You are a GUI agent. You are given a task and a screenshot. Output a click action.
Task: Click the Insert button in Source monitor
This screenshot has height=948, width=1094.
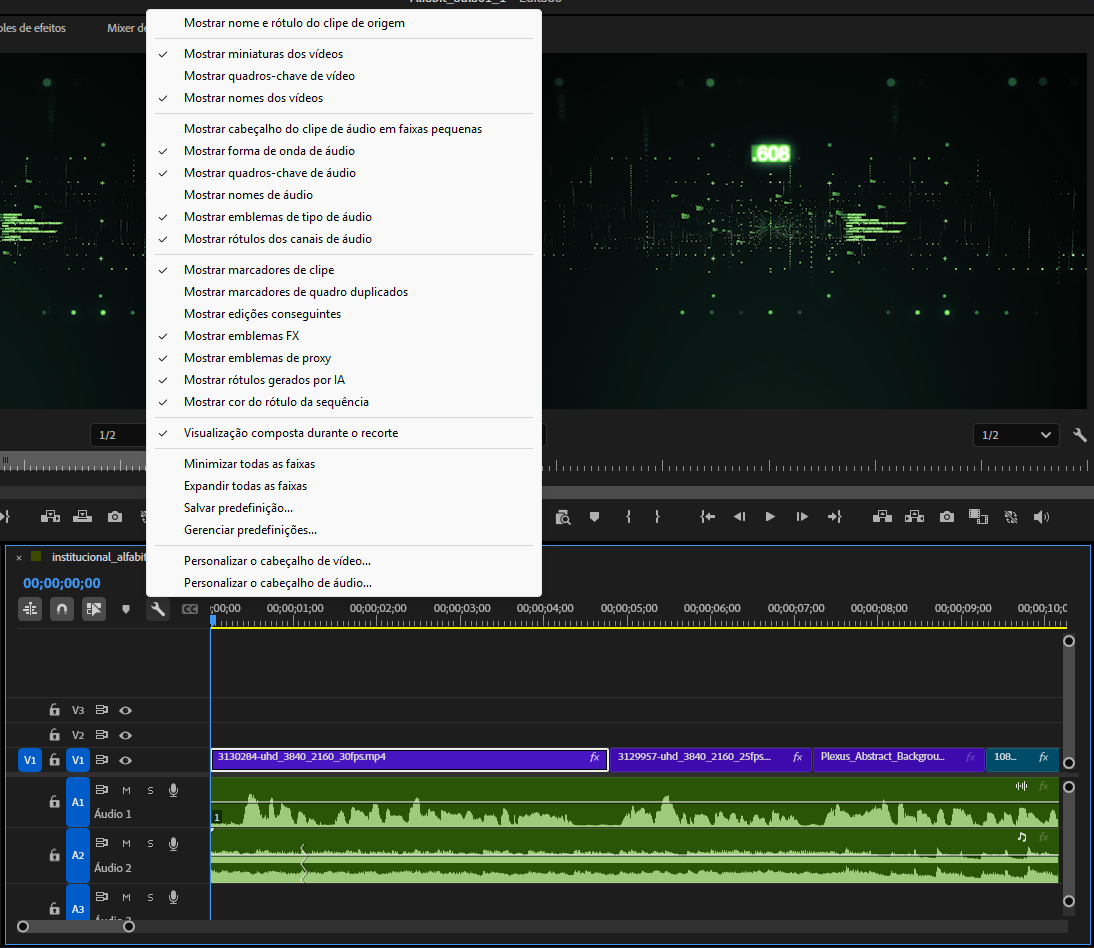pos(50,517)
